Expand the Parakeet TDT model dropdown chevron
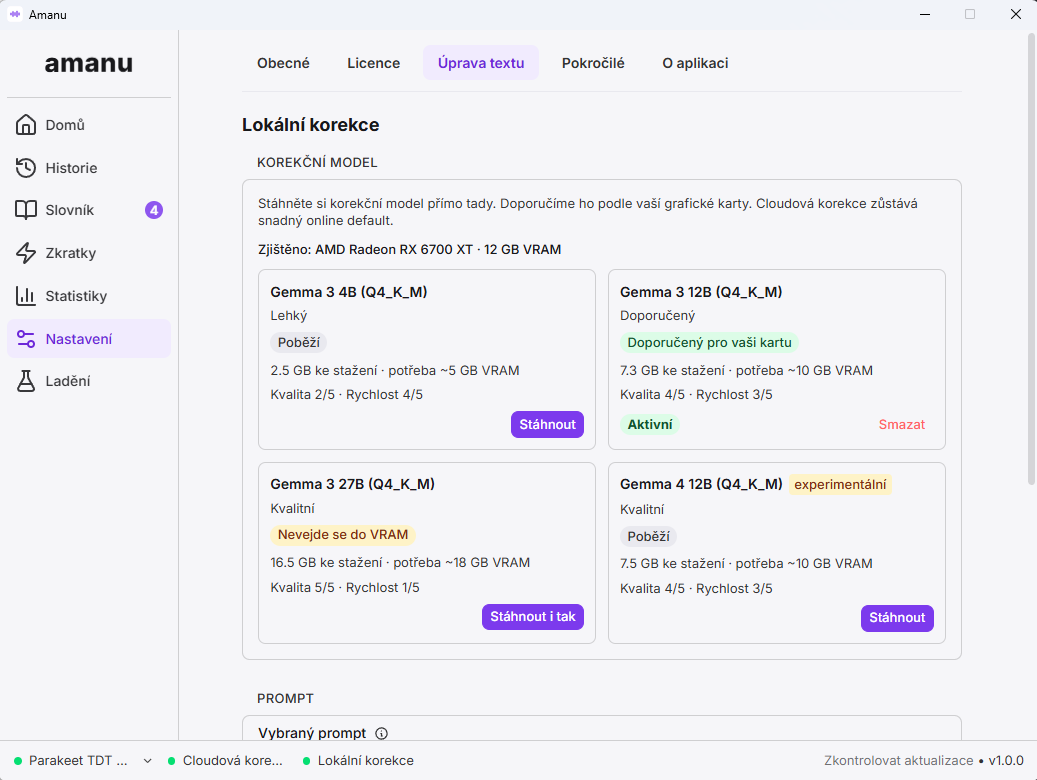1037x780 pixels. point(147,761)
